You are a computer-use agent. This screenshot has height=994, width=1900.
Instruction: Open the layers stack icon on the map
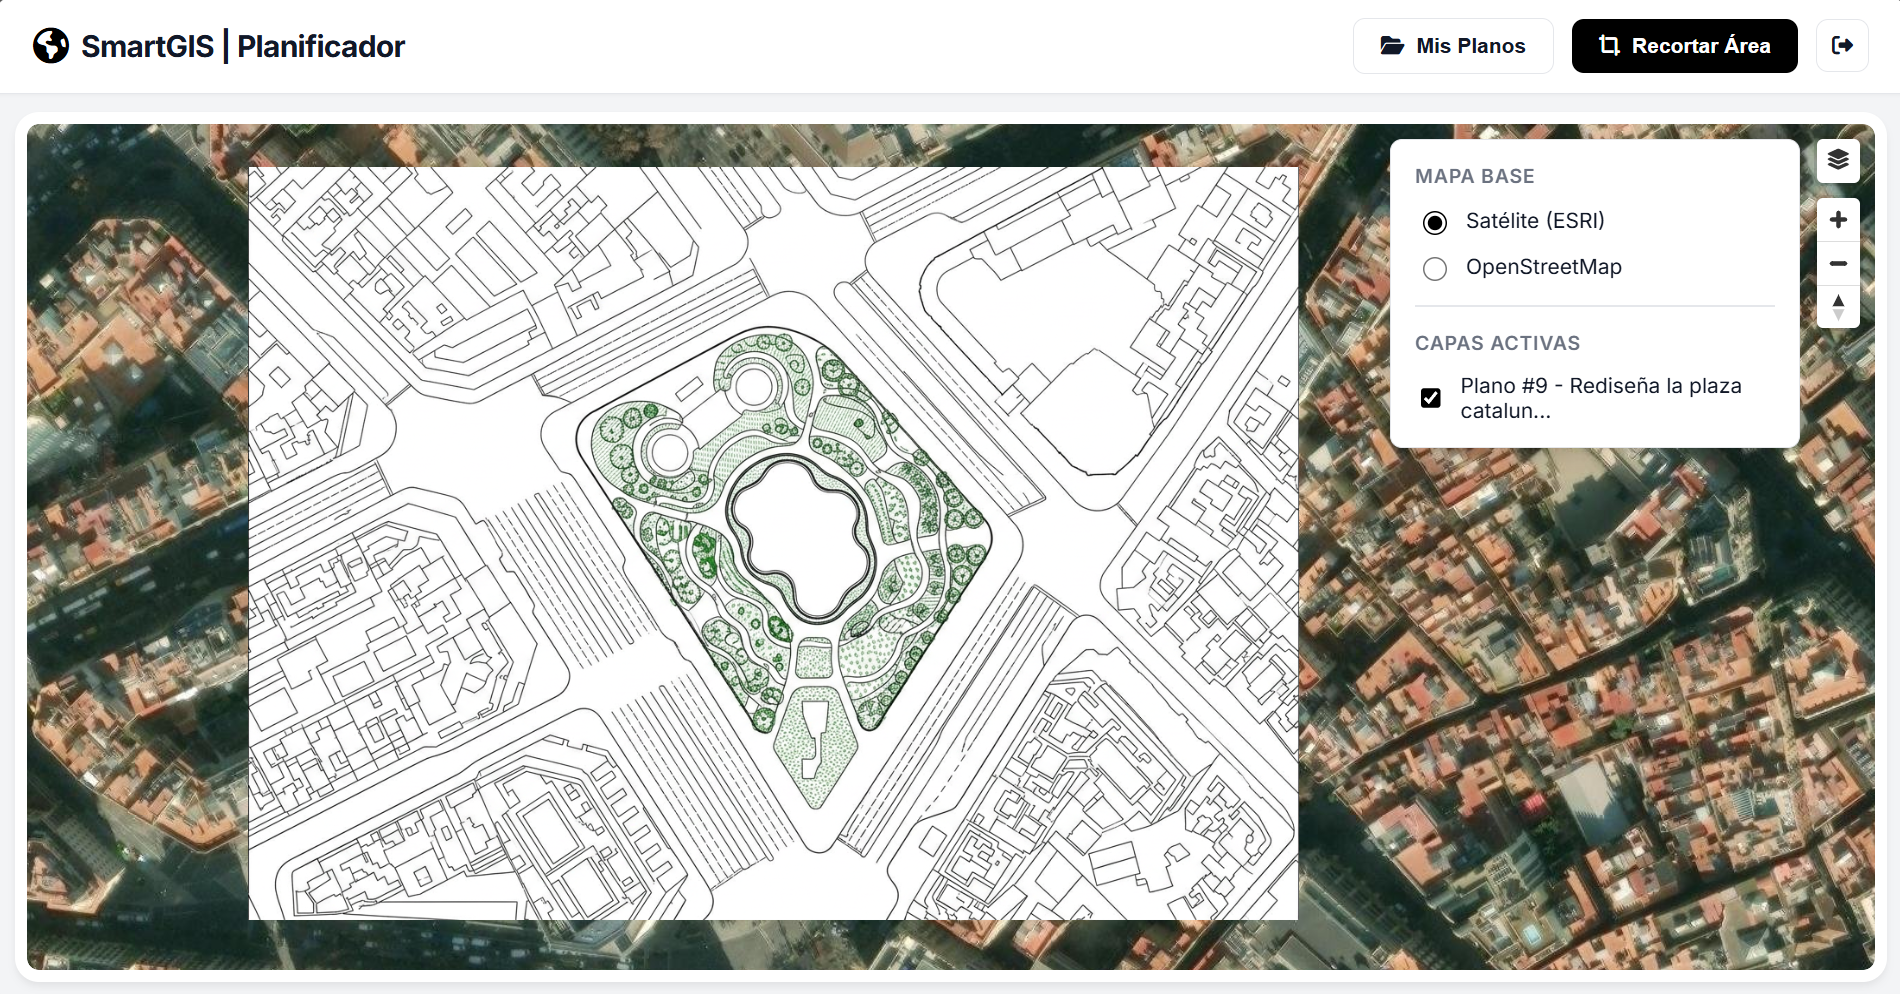pos(1838,159)
